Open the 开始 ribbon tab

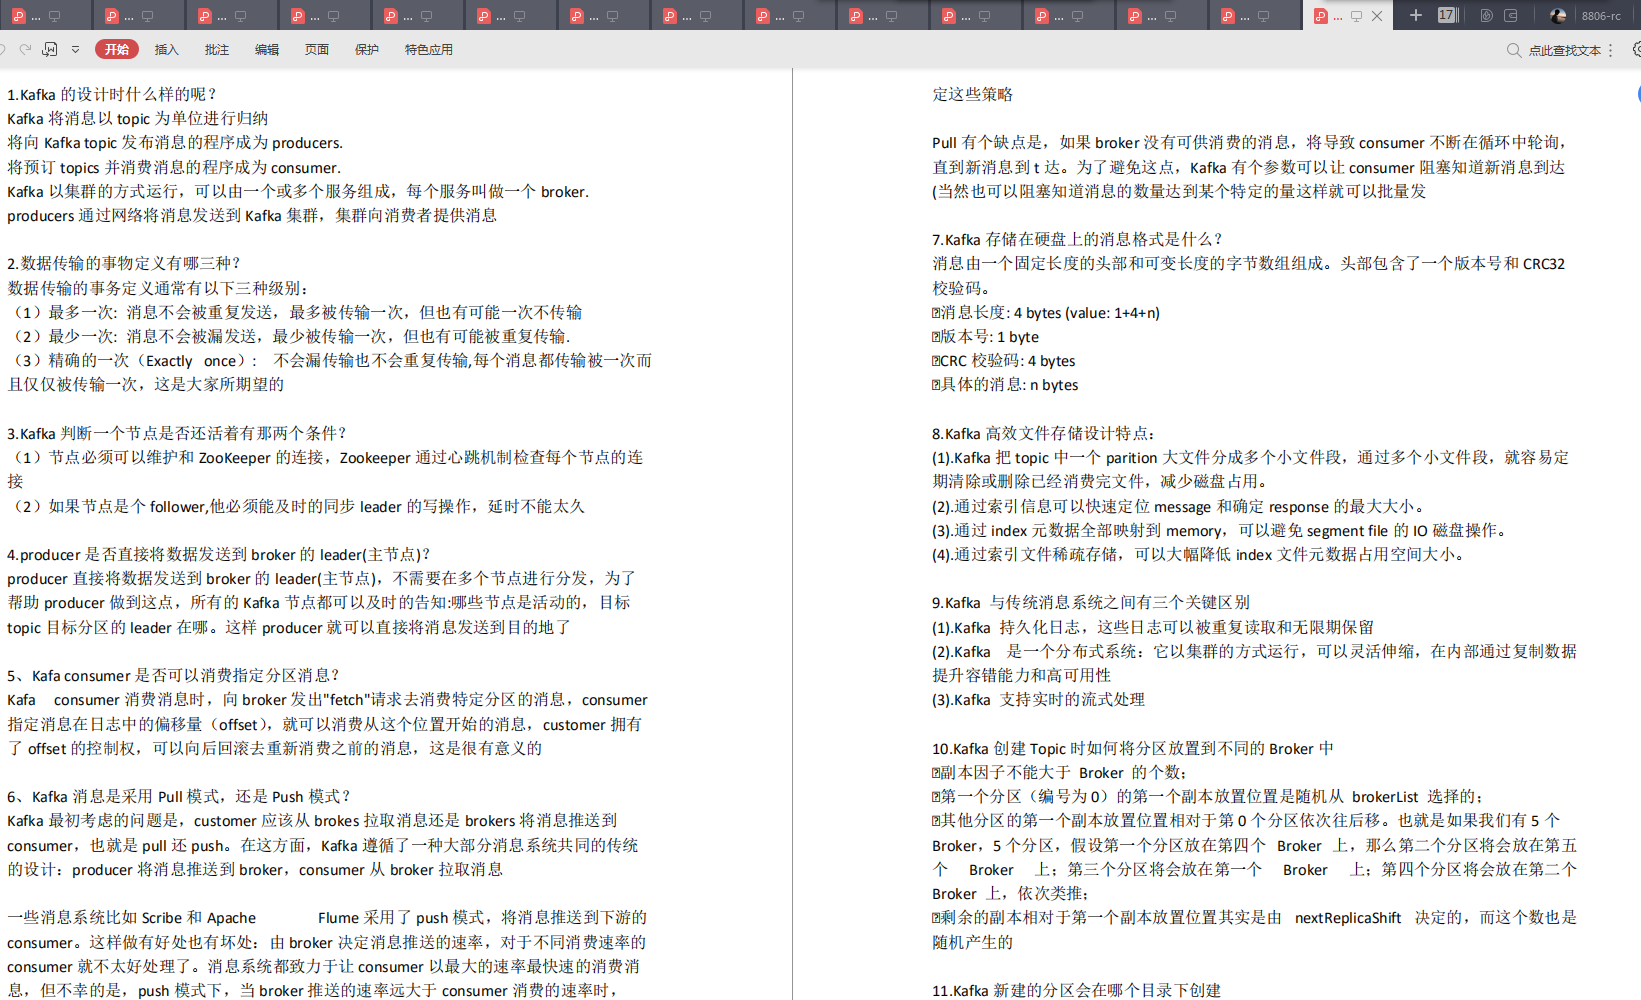[117, 49]
